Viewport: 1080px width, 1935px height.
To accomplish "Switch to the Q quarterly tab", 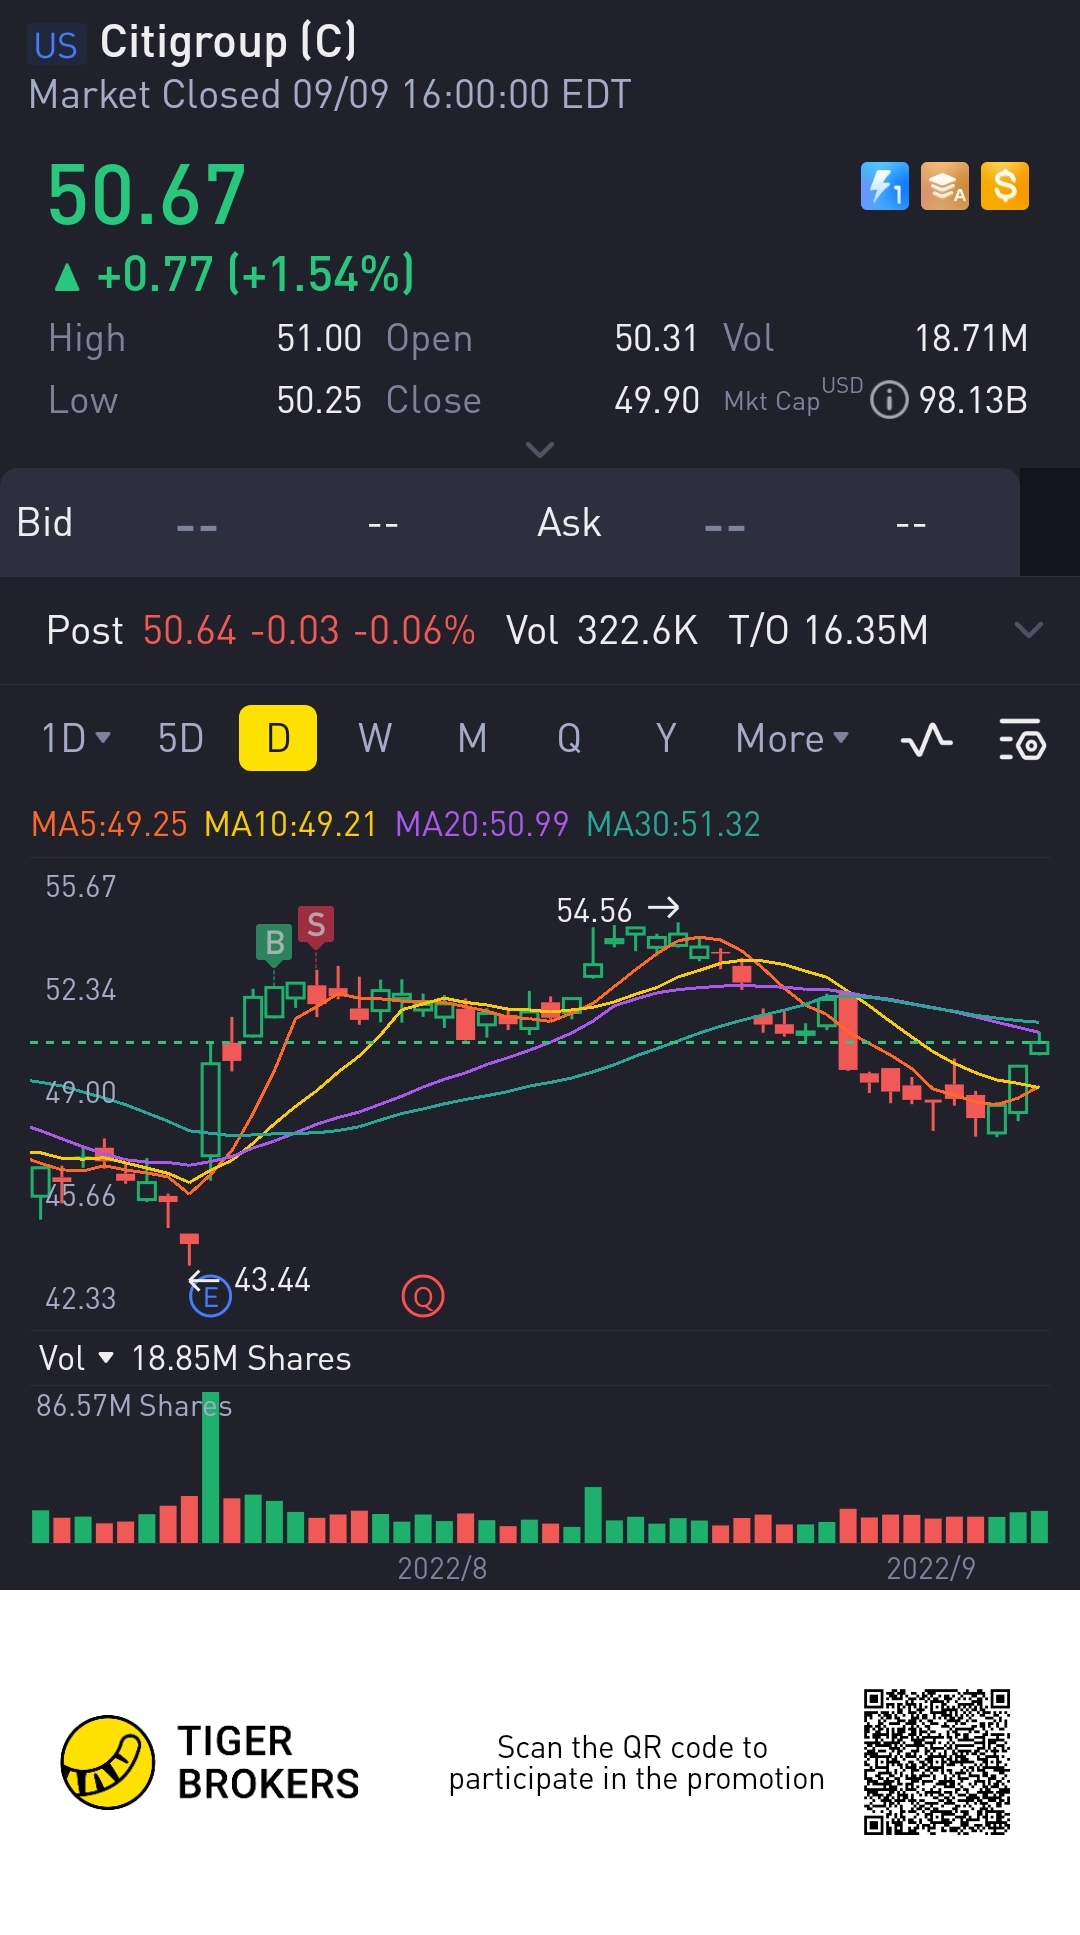I will tap(569, 738).
